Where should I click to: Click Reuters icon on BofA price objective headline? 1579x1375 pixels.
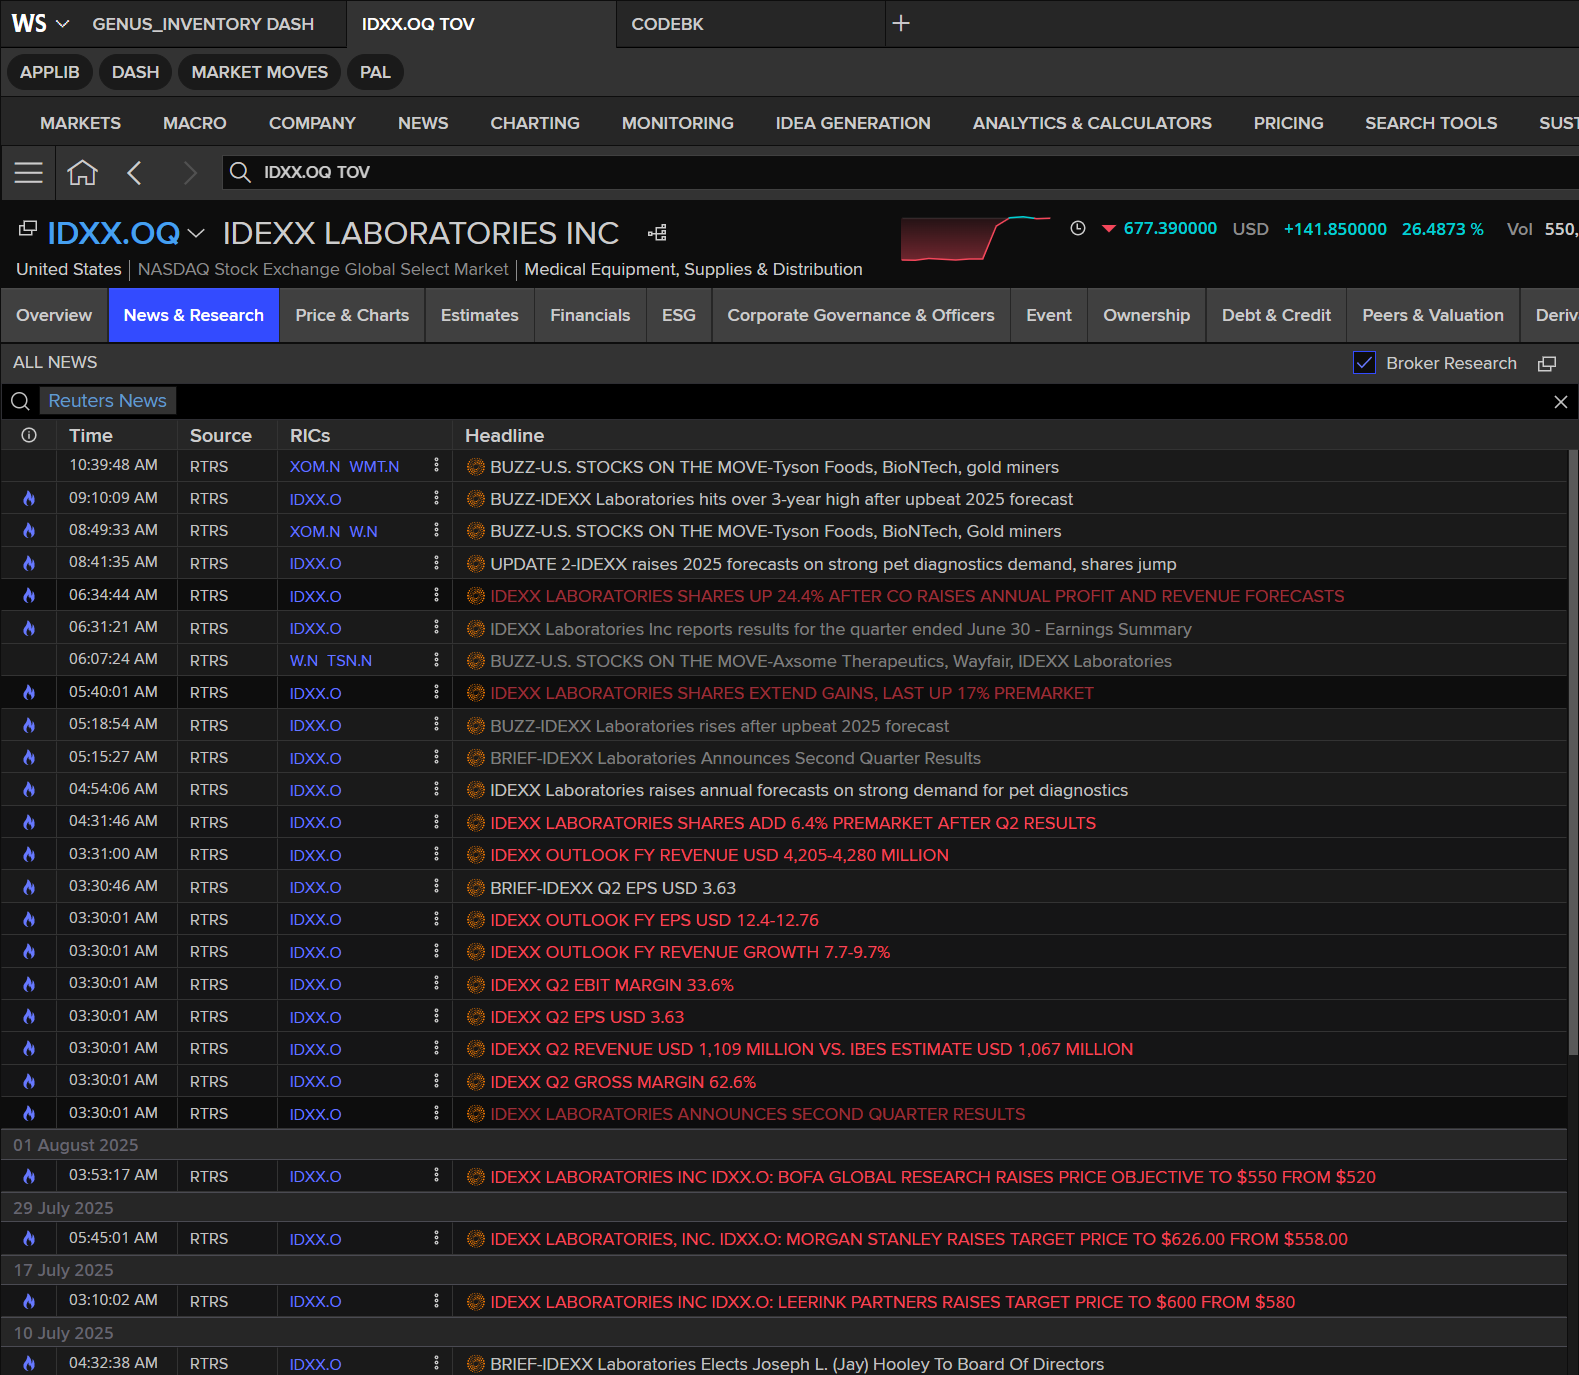pyautogui.click(x=476, y=1176)
